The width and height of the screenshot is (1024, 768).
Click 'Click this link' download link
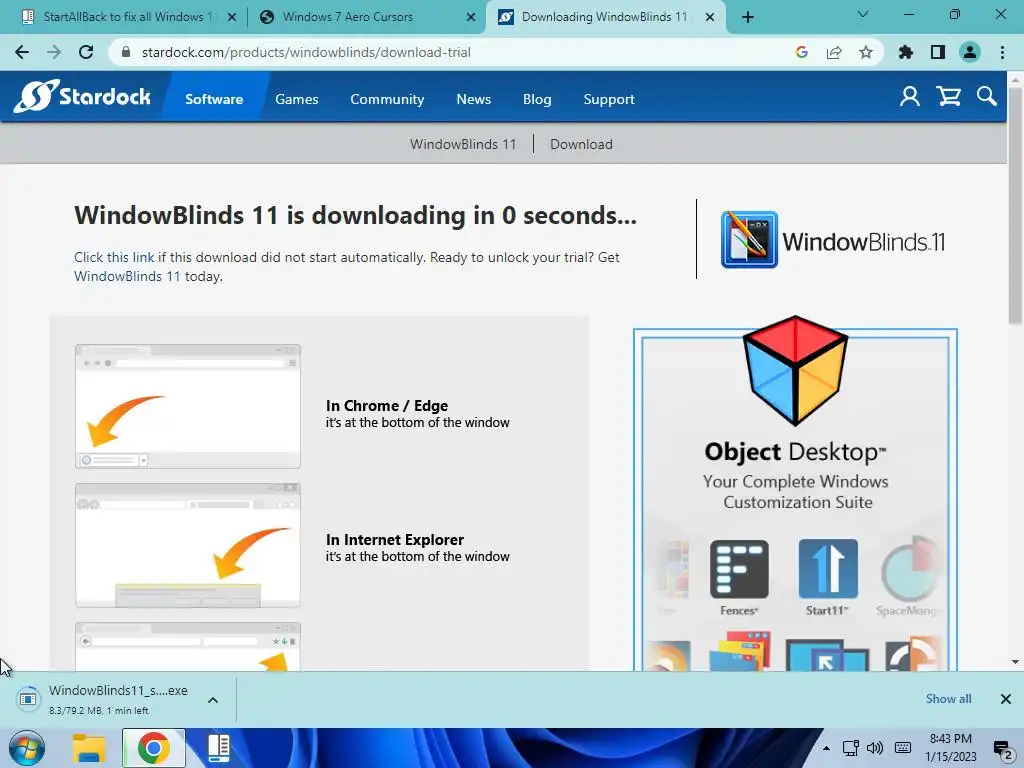(x=114, y=257)
